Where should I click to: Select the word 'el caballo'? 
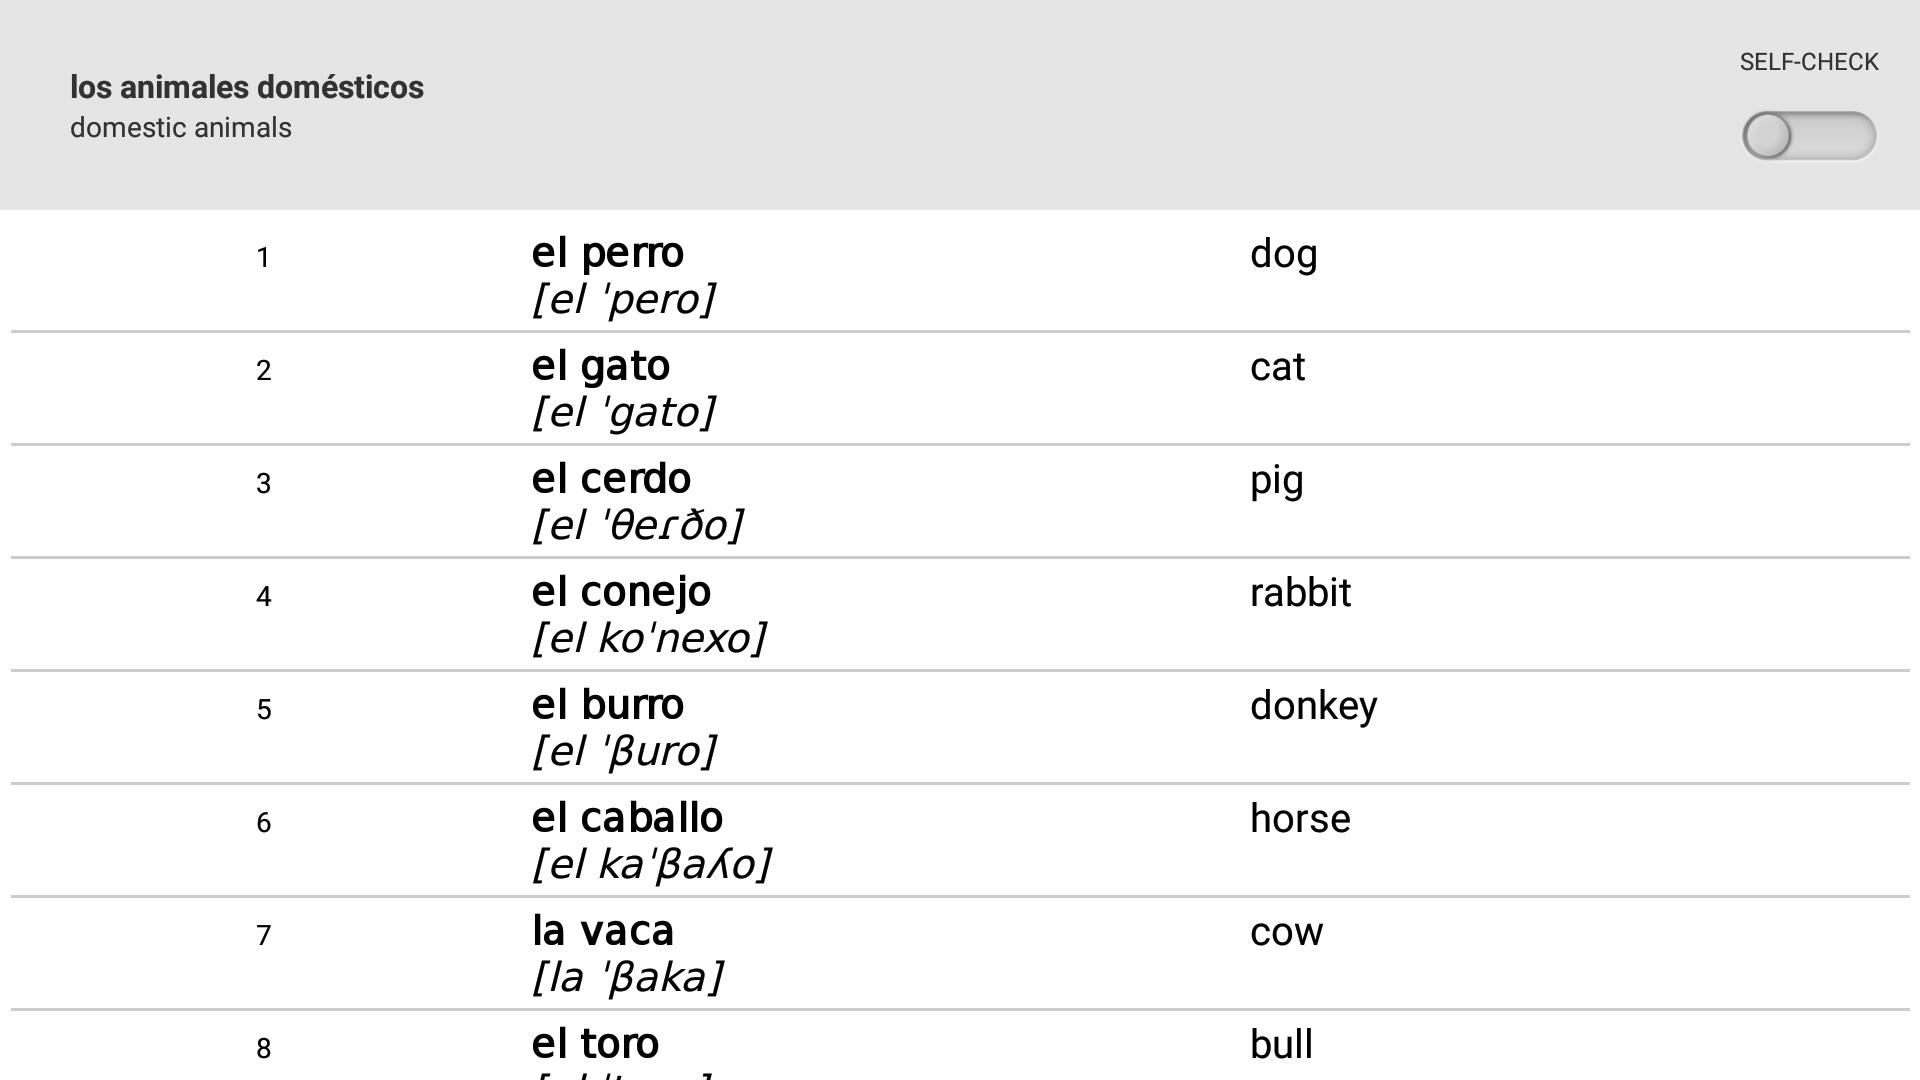click(x=628, y=818)
